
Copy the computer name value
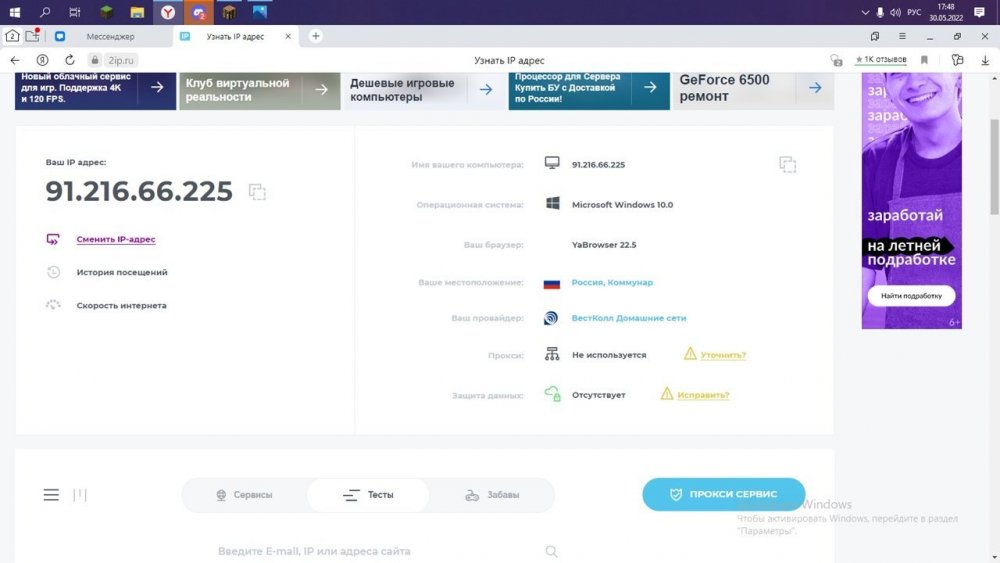pyautogui.click(x=788, y=165)
